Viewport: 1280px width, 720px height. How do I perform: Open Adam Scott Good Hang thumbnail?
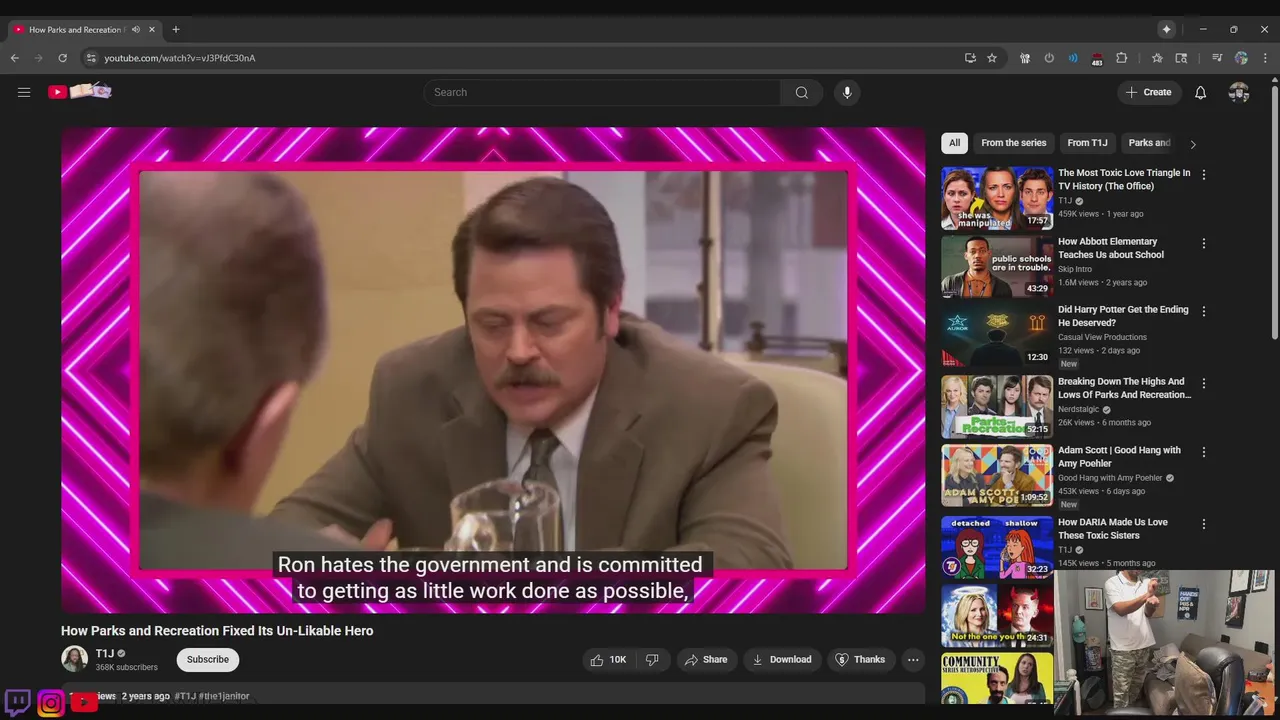997,475
